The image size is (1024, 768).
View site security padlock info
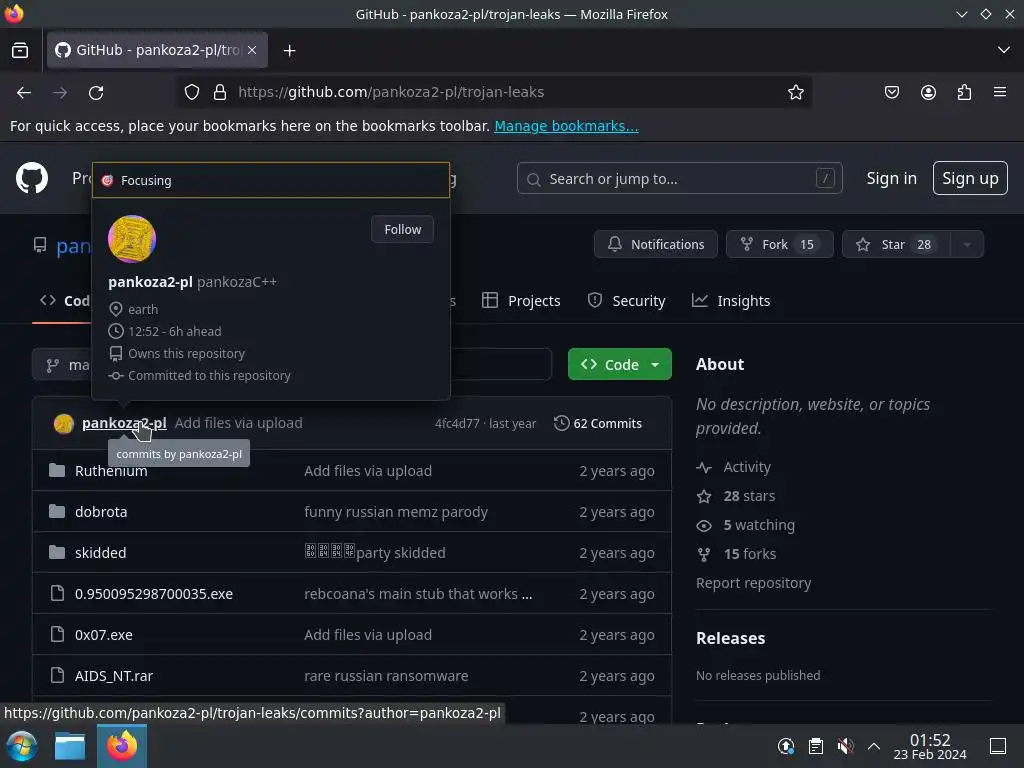(x=220, y=93)
